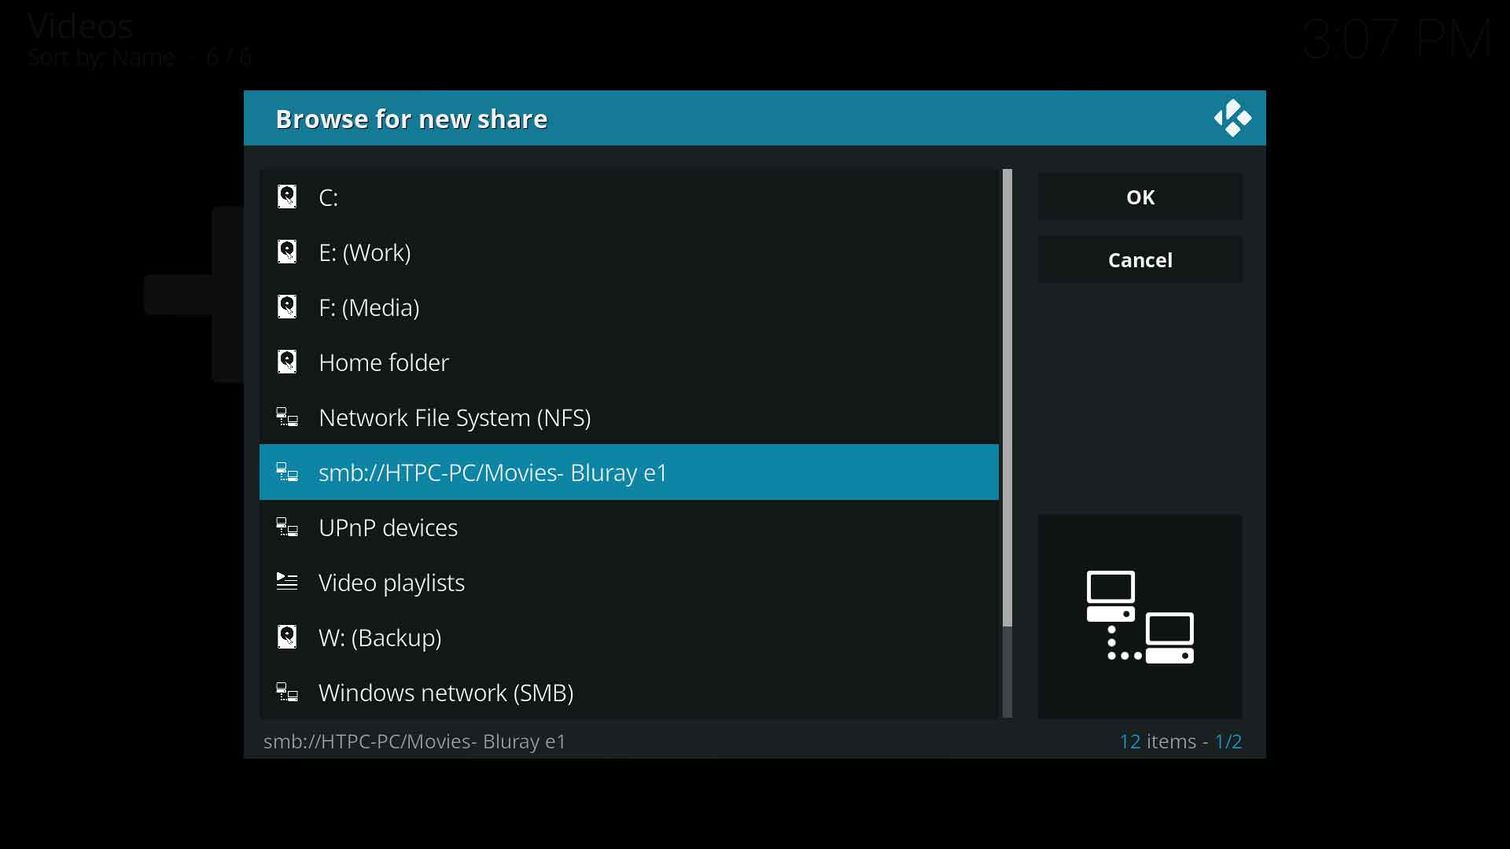Click the network icon beside Windows network (SMB)
The height and width of the screenshot is (849, 1510).
pos(287,692)
